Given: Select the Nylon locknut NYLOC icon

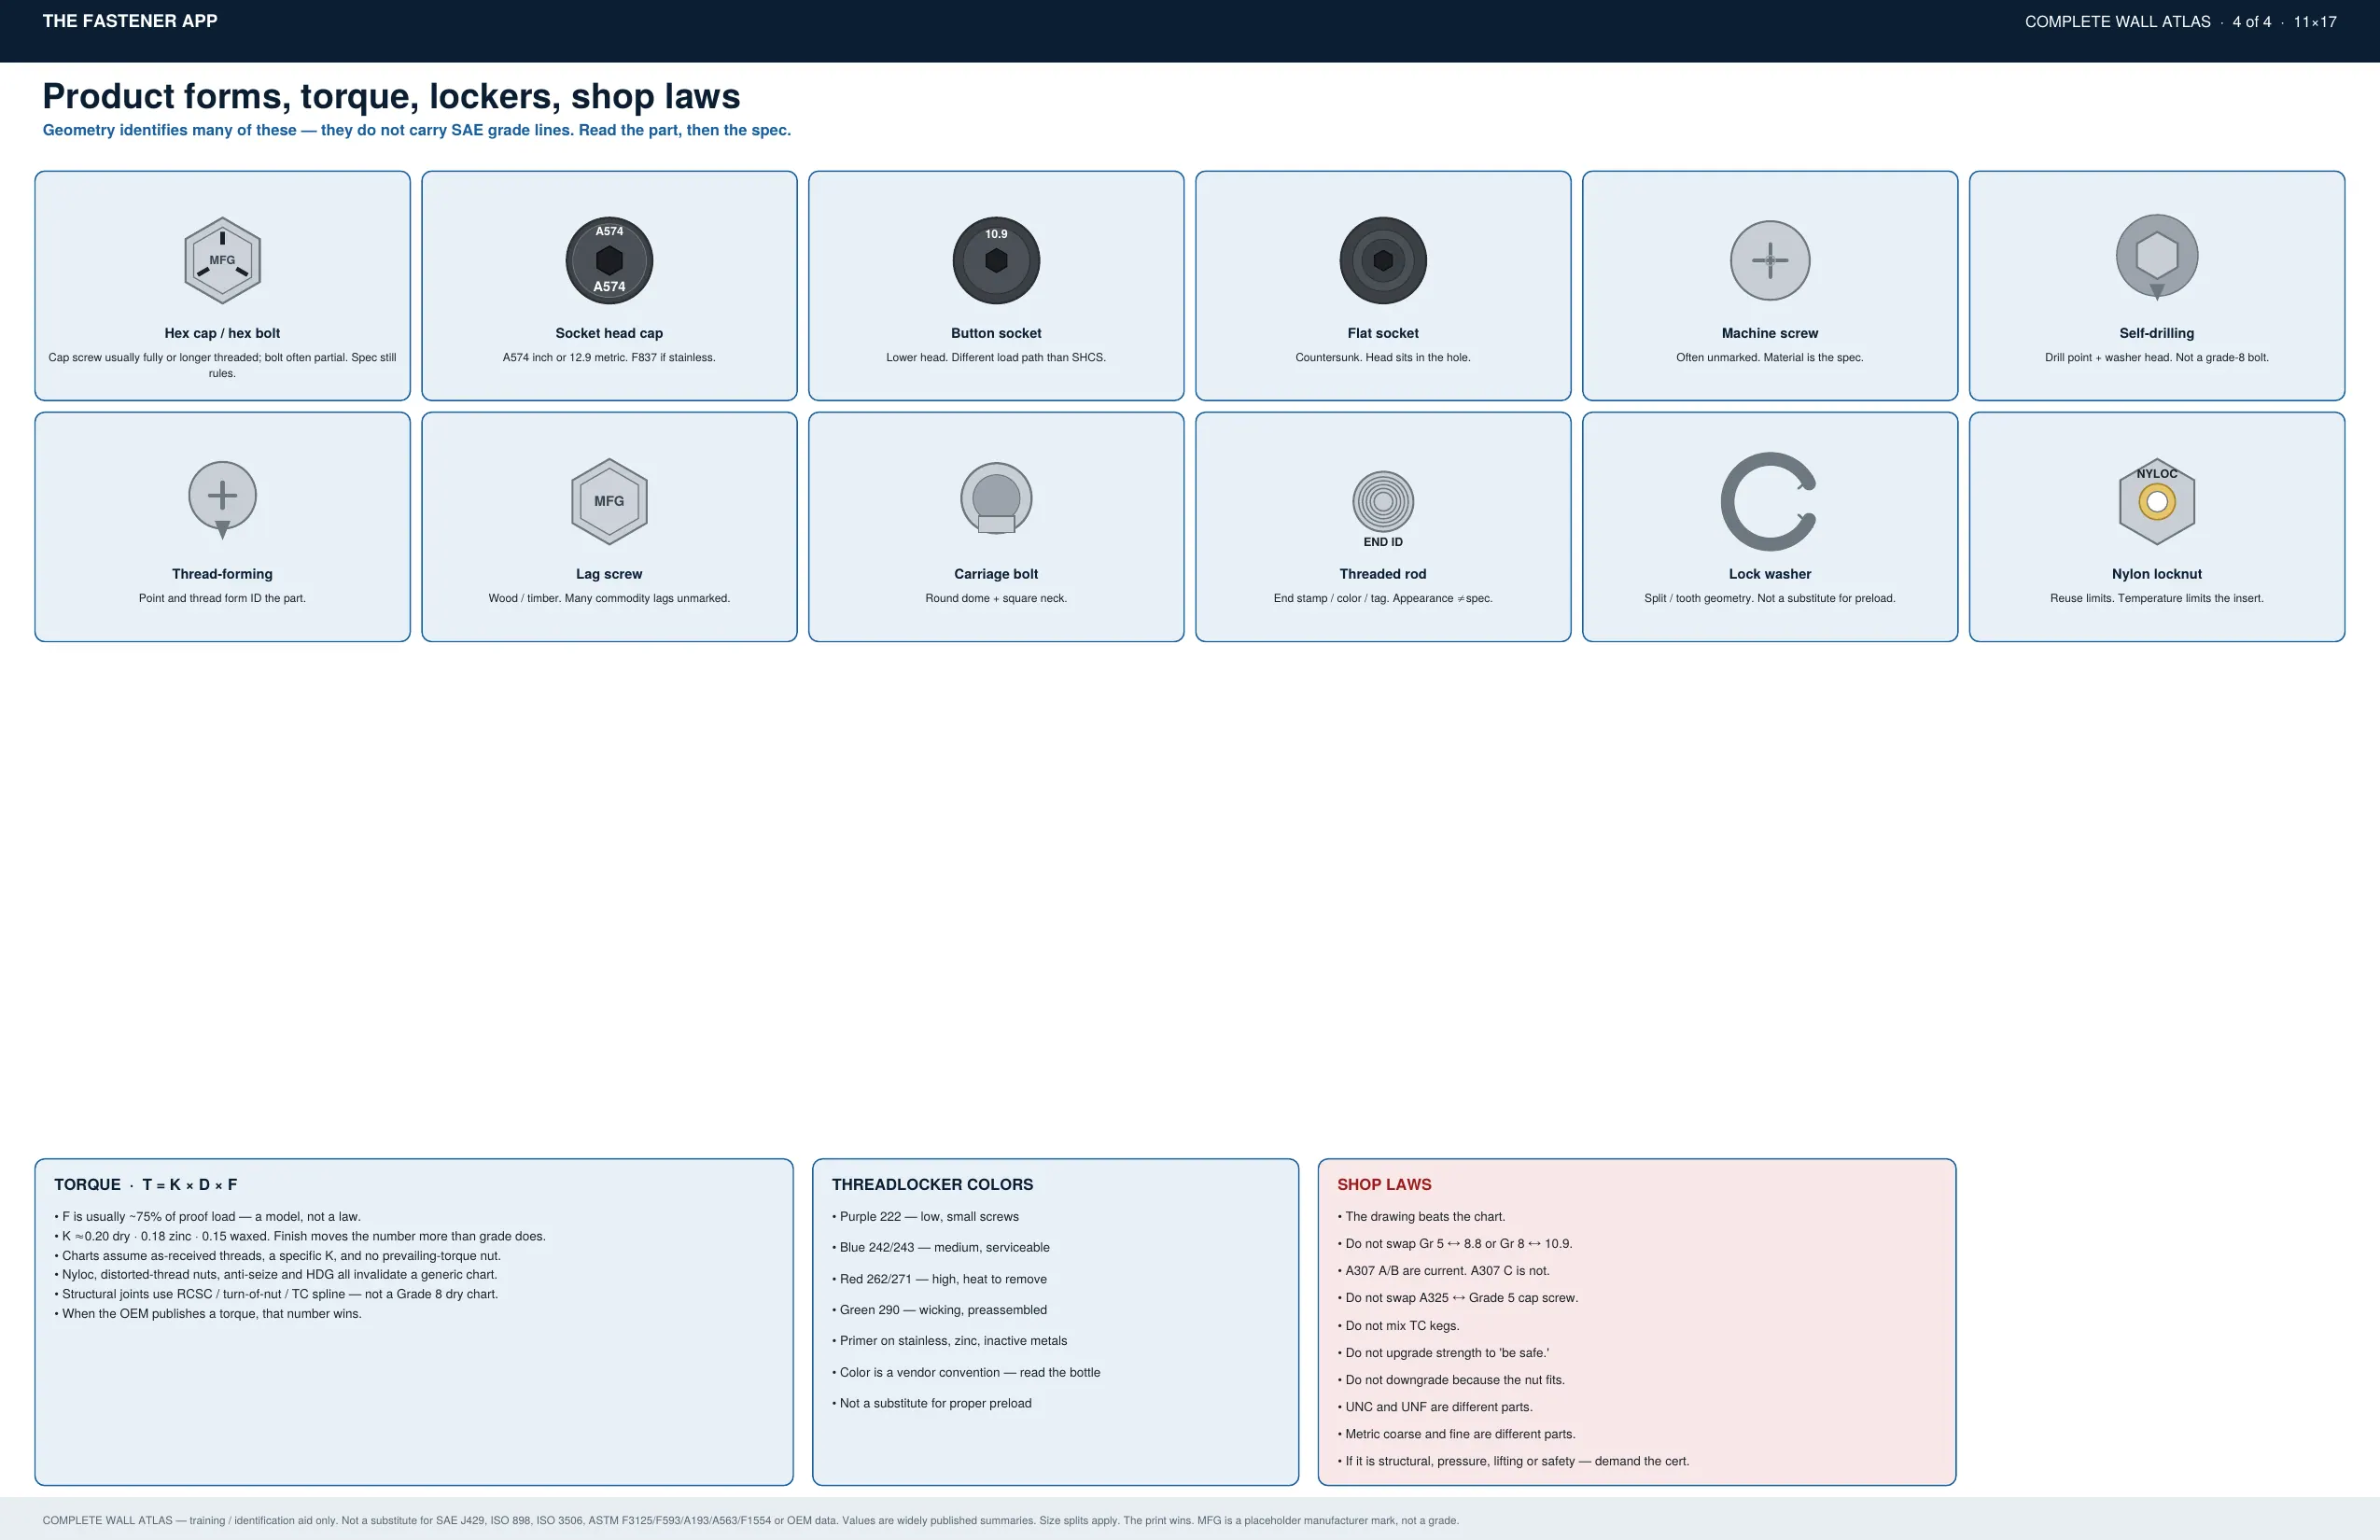Looking at the screenshot, I should click(2157, 501).
